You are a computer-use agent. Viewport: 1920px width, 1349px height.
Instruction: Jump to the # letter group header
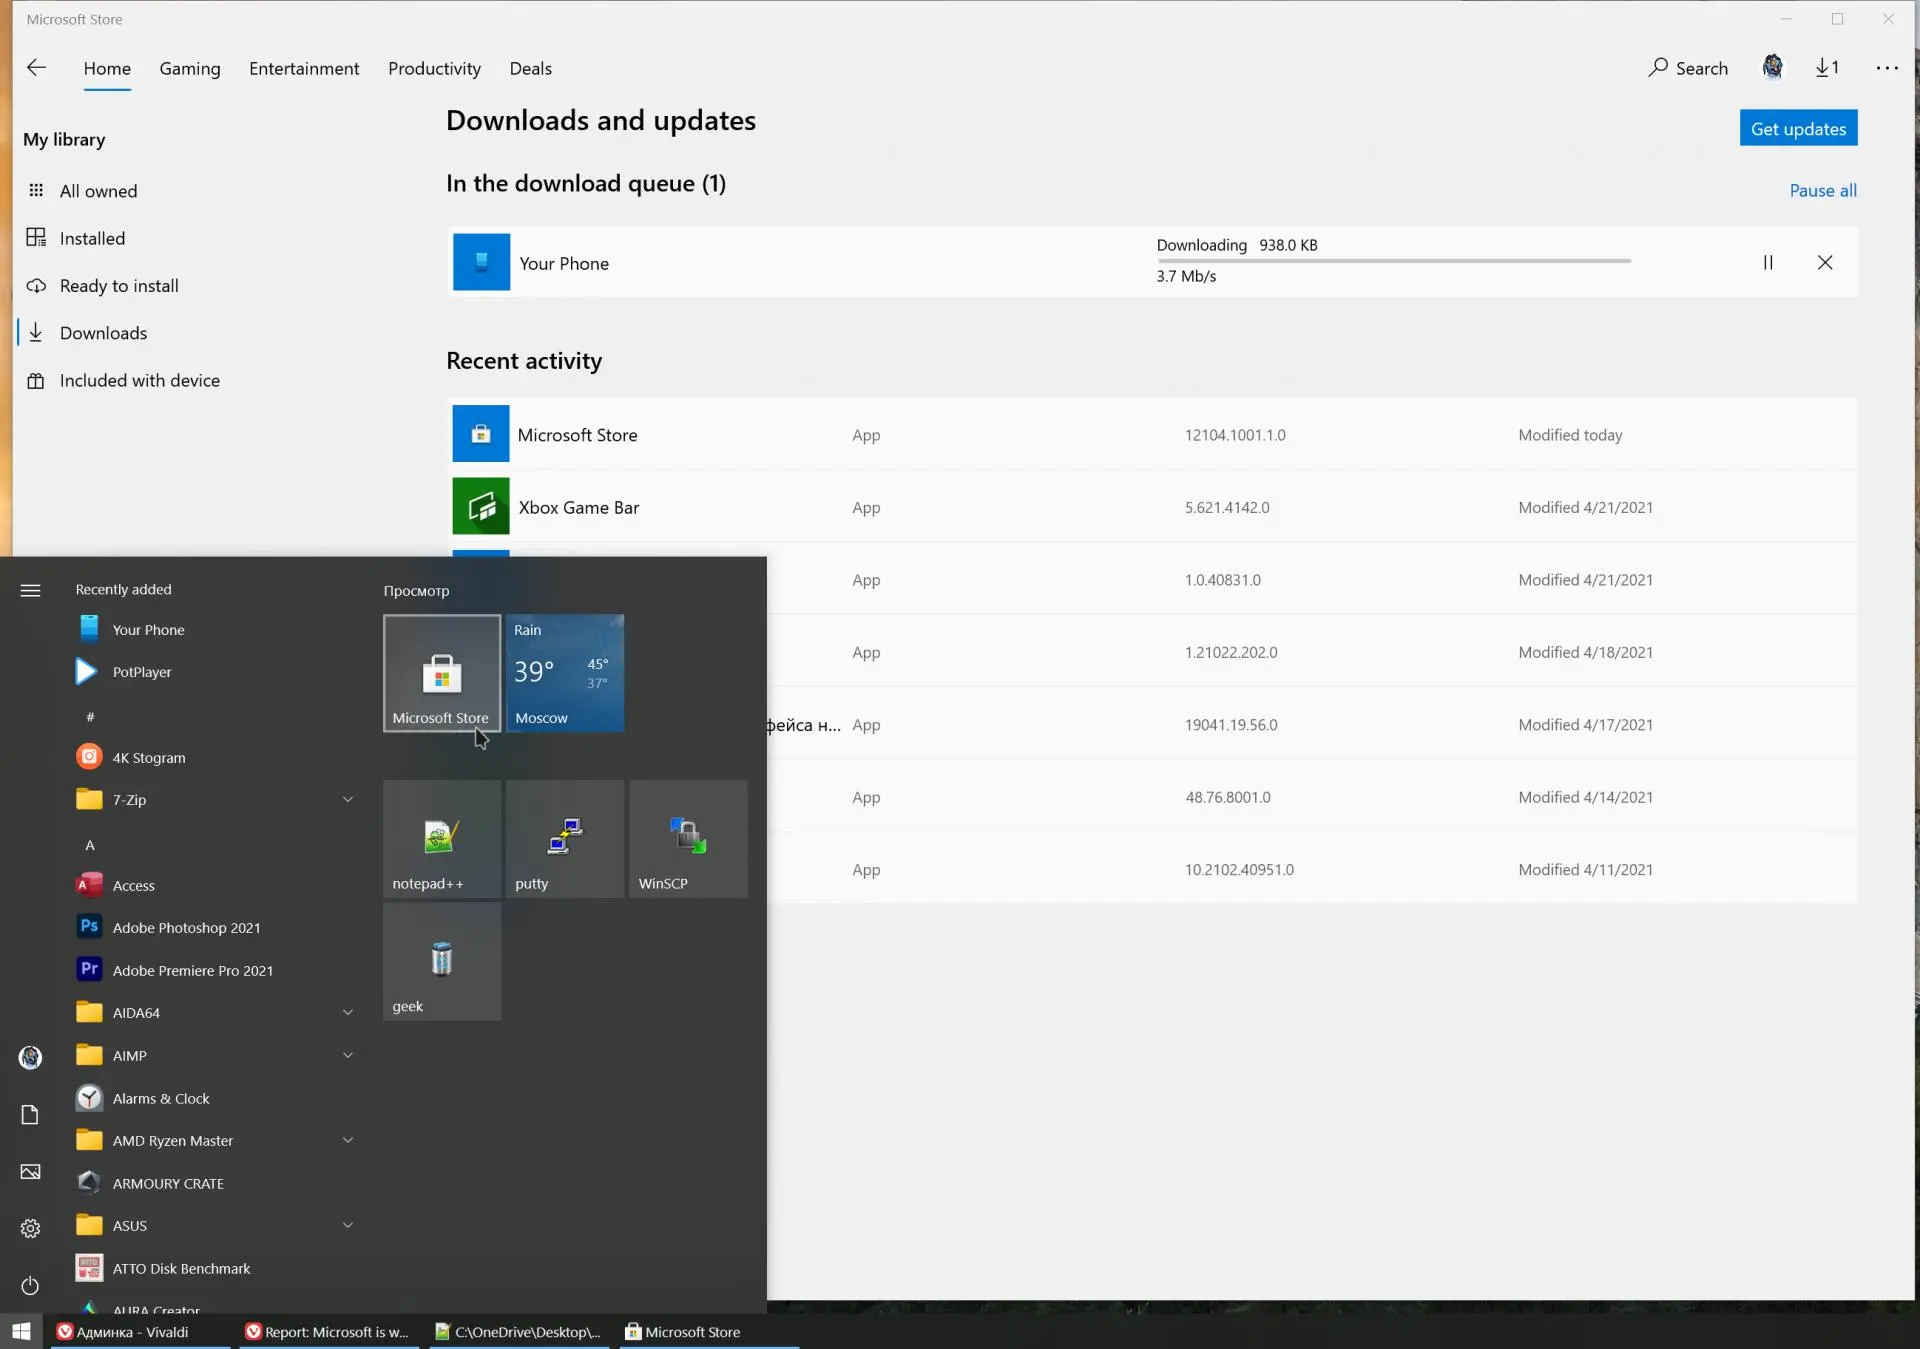pos(90,716)
